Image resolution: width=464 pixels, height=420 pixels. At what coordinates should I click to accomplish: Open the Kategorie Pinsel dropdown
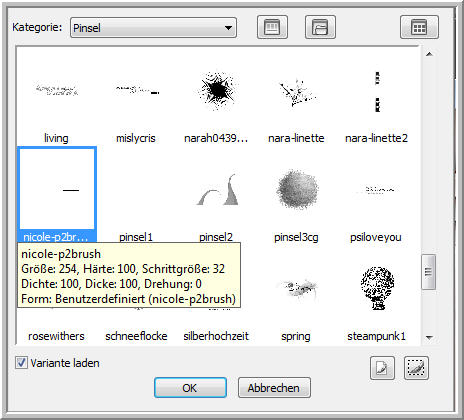(x=153, y=28)
